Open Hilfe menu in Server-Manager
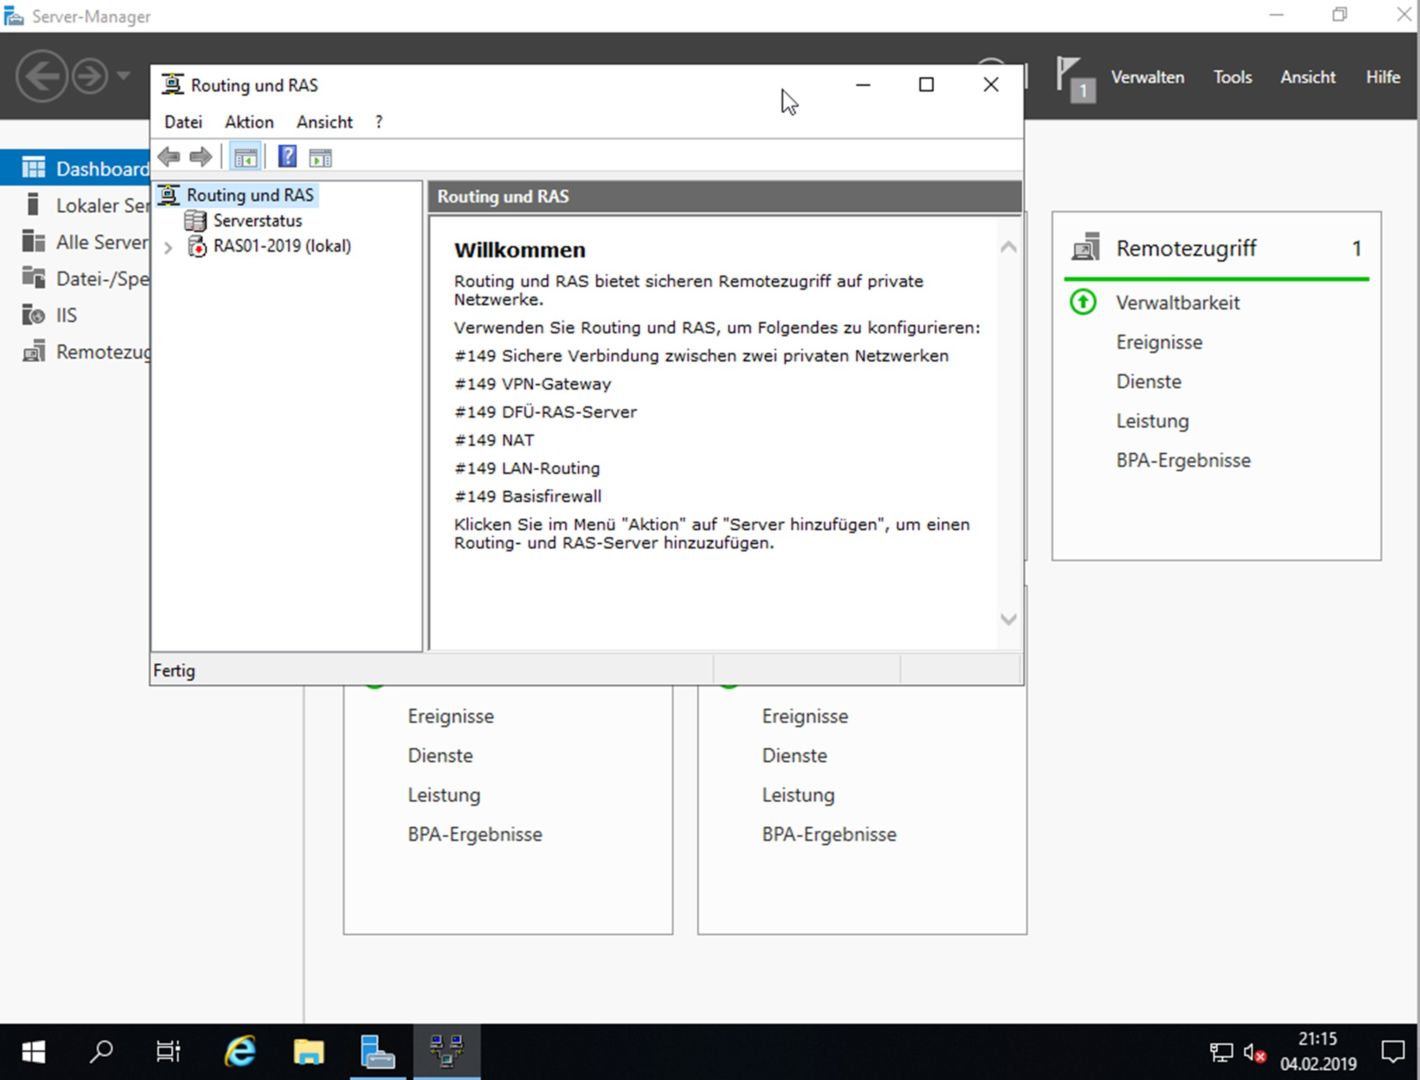This screenshot has width=1420, height=1080. coord(1383,77)
